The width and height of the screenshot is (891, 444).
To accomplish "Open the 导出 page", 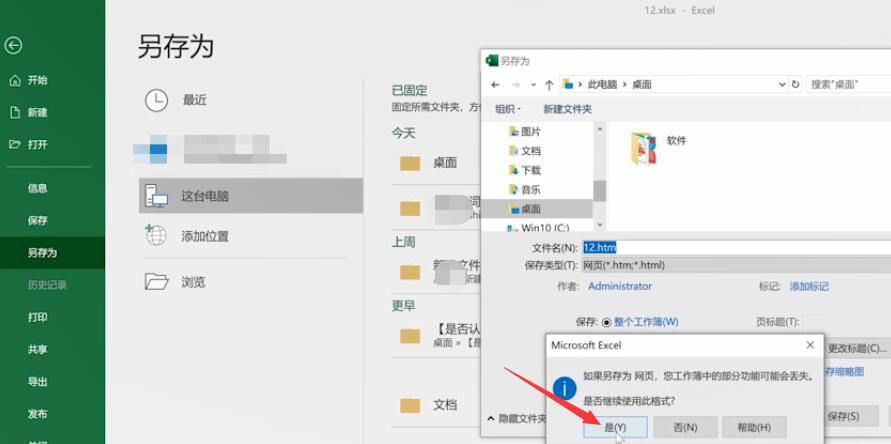I will point(38,382).
